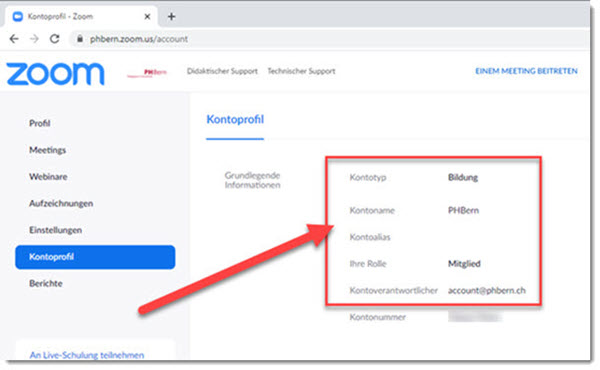This screenshot has height=370, width=600.
Task: Click the browser back arrow
Action: tap(14, 39)
